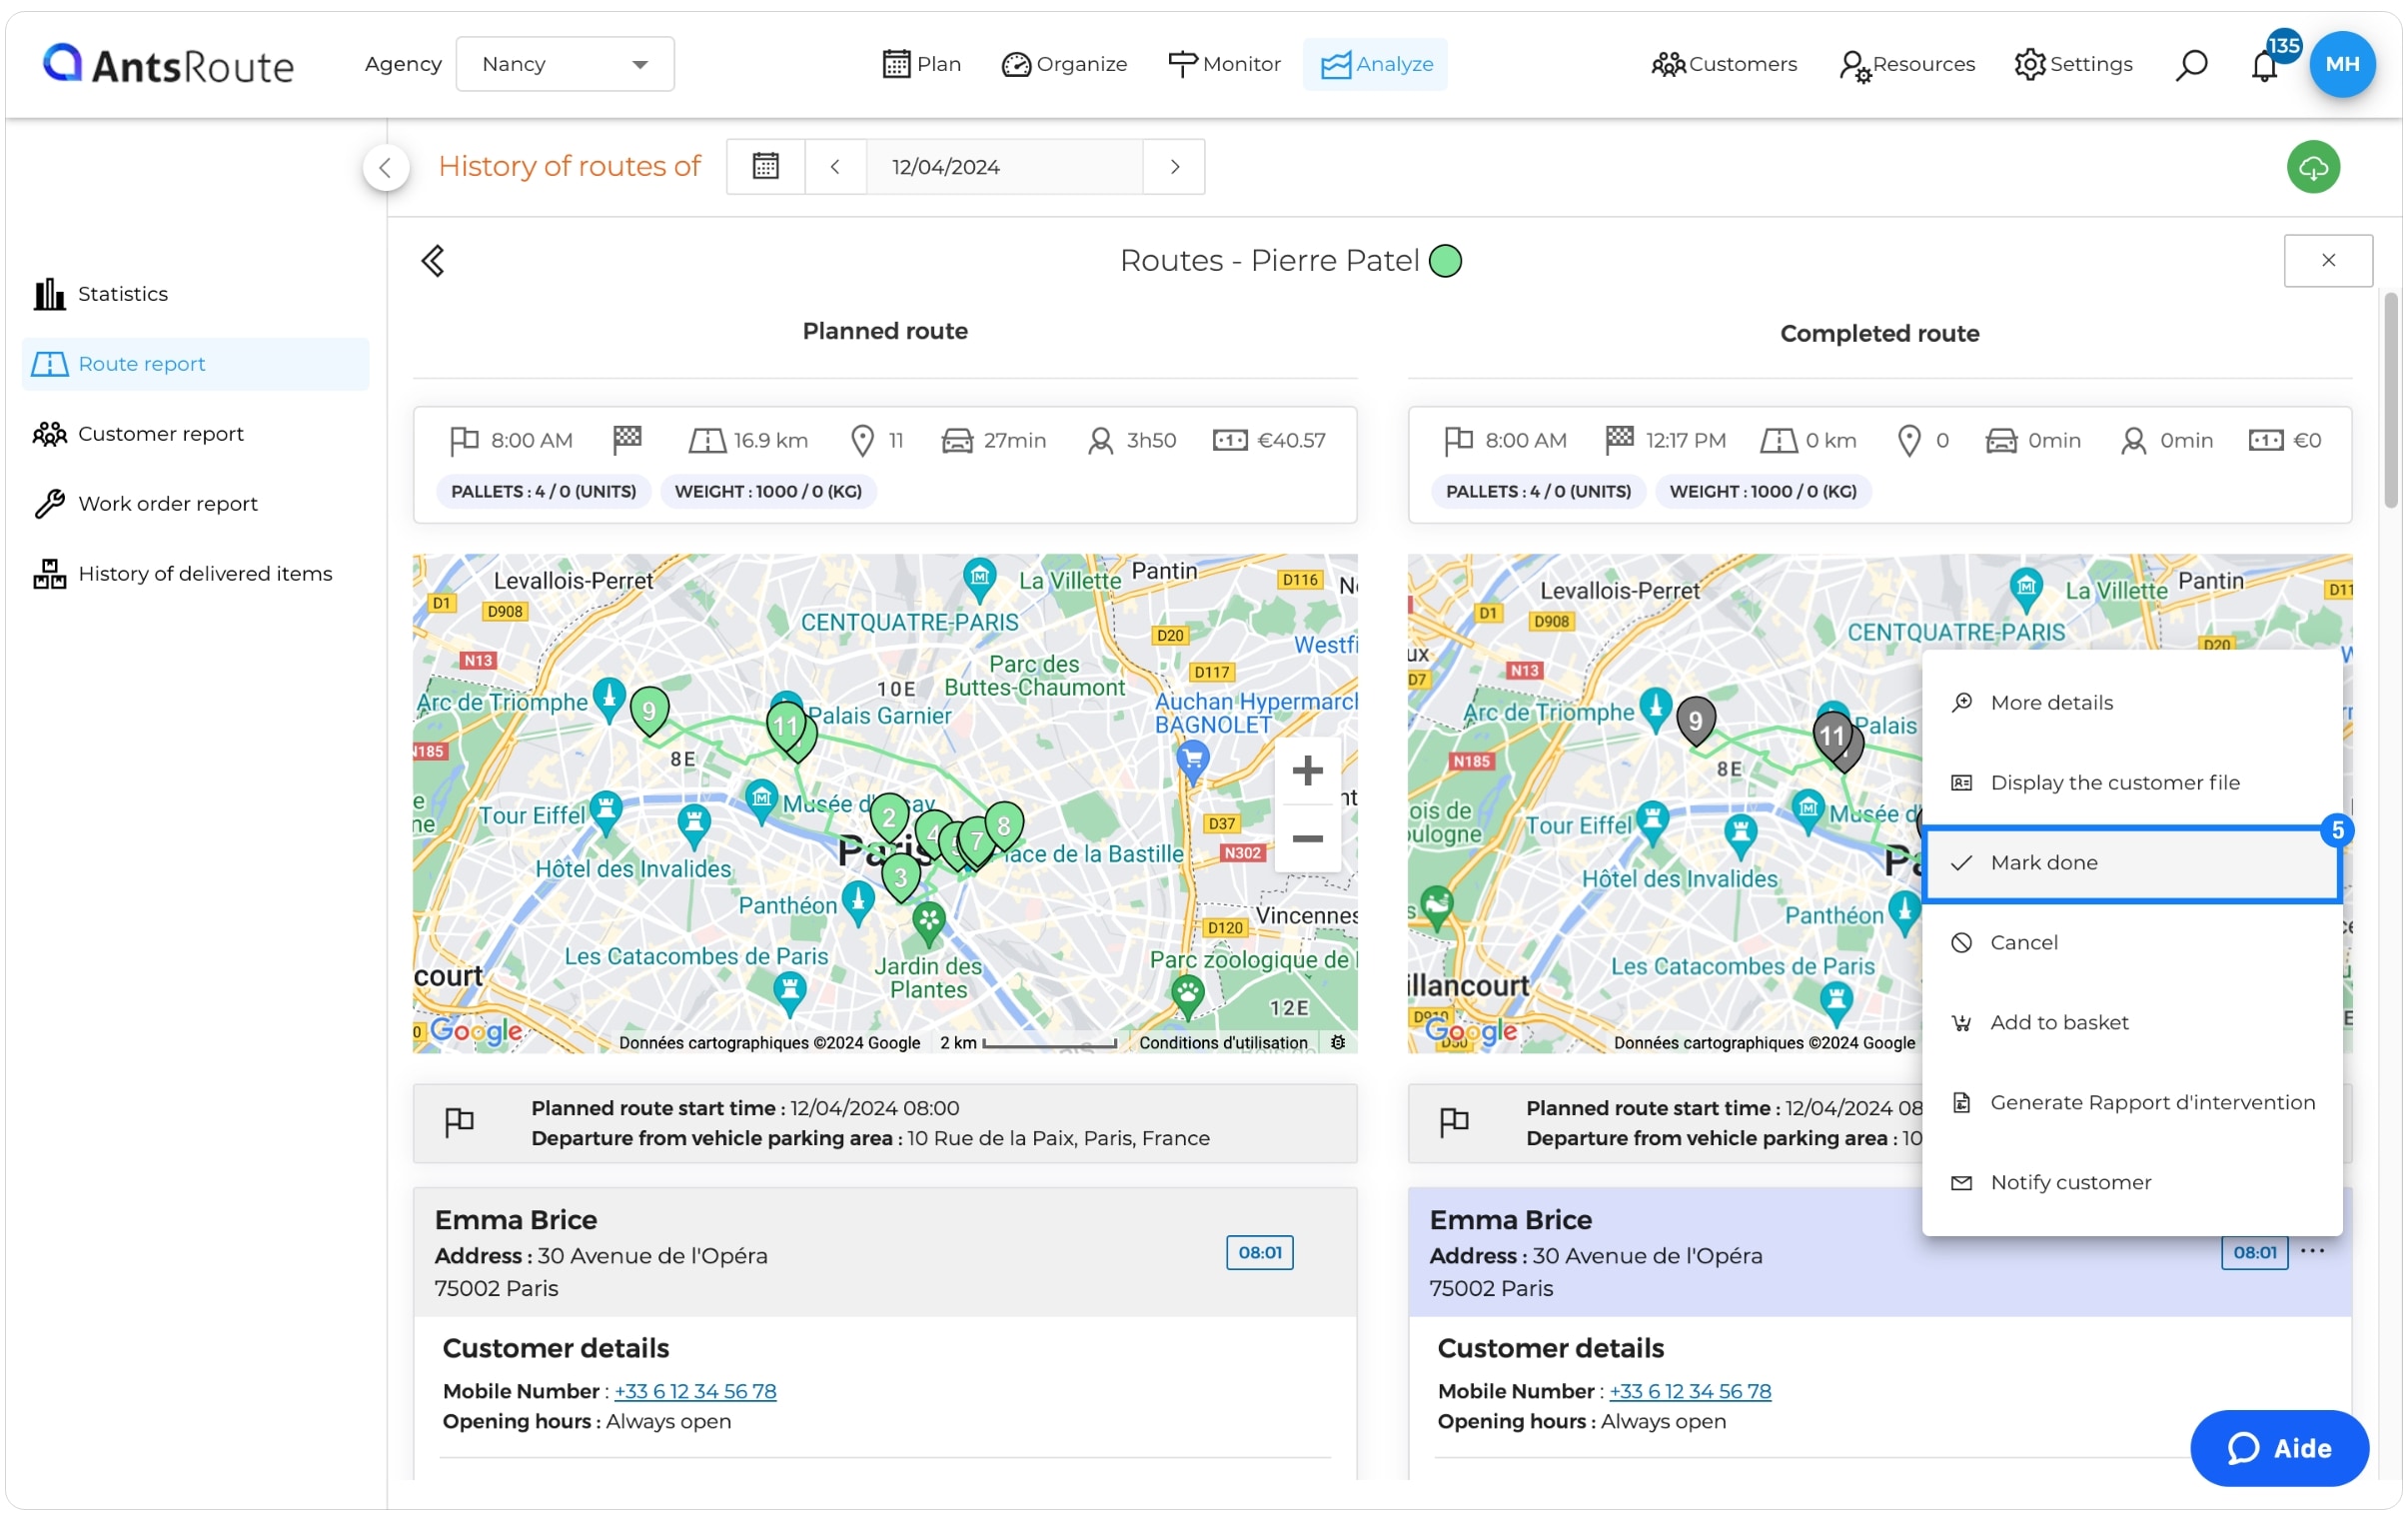Click the planned €40.57 cost icon
Viewport: 2408px width, 1520px height.
pos(1230,441)
